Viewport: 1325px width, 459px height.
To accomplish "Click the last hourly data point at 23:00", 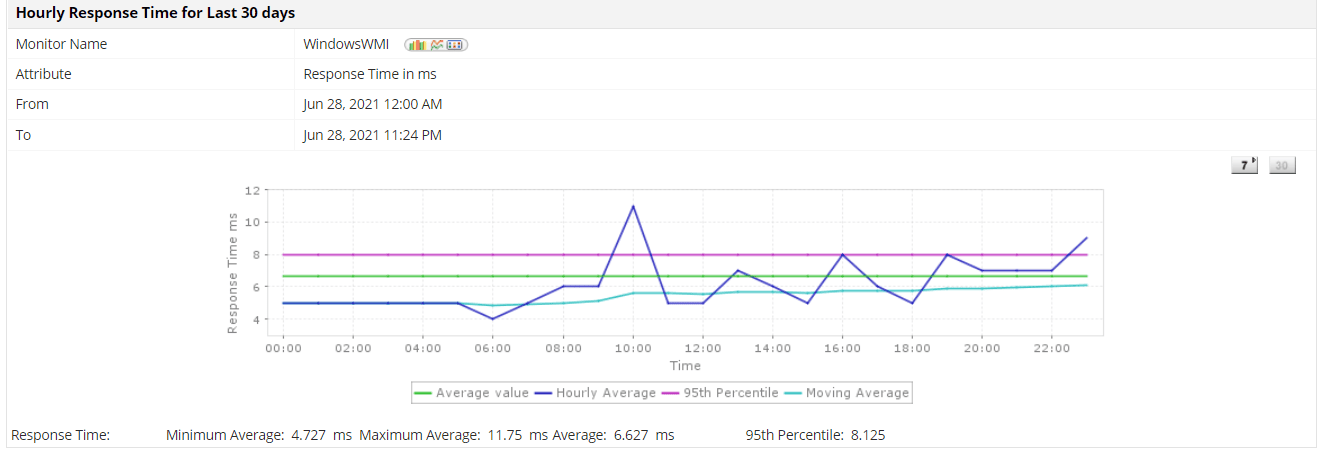I will (x=1086, y=238).
